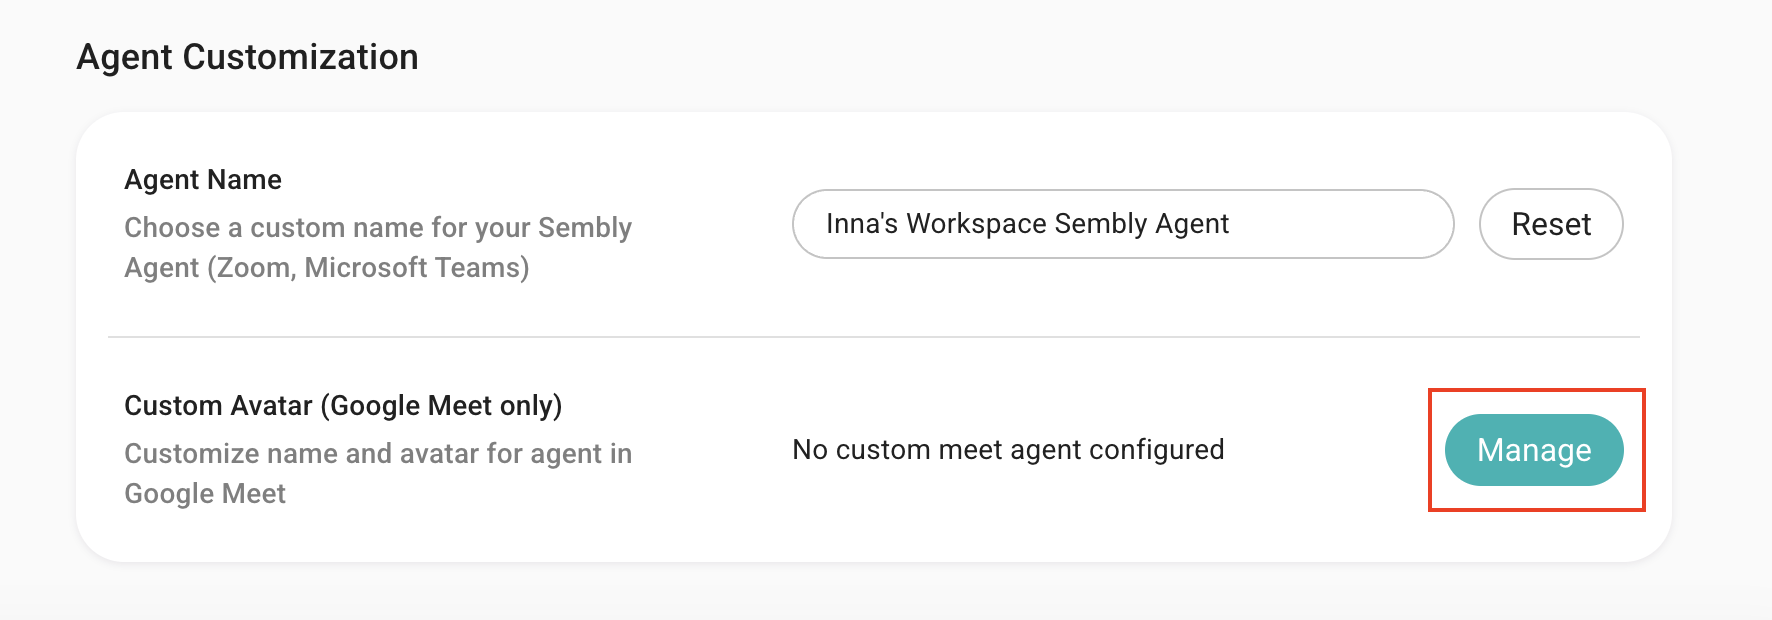Viewport: 1772px width, 620px height.
Task: Click 'Google Meet' in the avatar description
Action: [205, 494]
